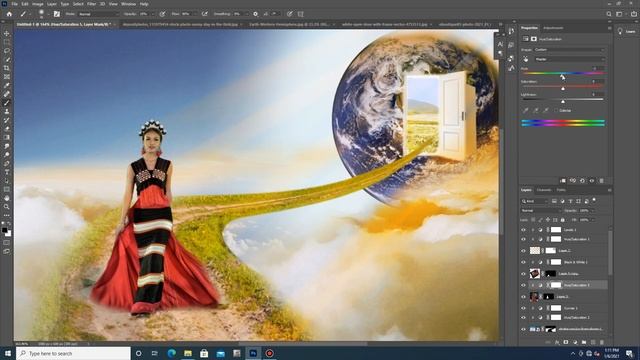This screenshot has width=640, height=360.
Task: Create new fill or adjustment layer icon
Action: pos(575,342)
